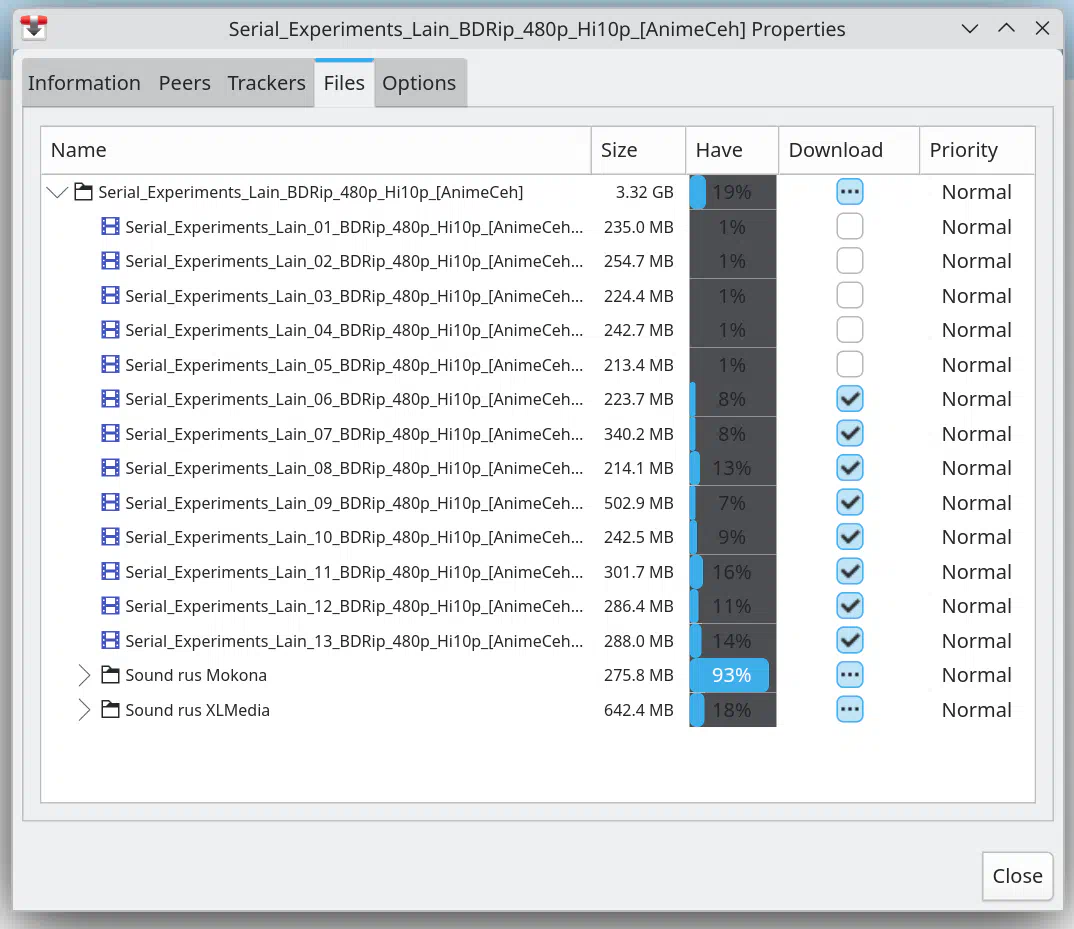Open the Trackers tab
Viewport: 1074px width, 929px height.
[266, 83]
